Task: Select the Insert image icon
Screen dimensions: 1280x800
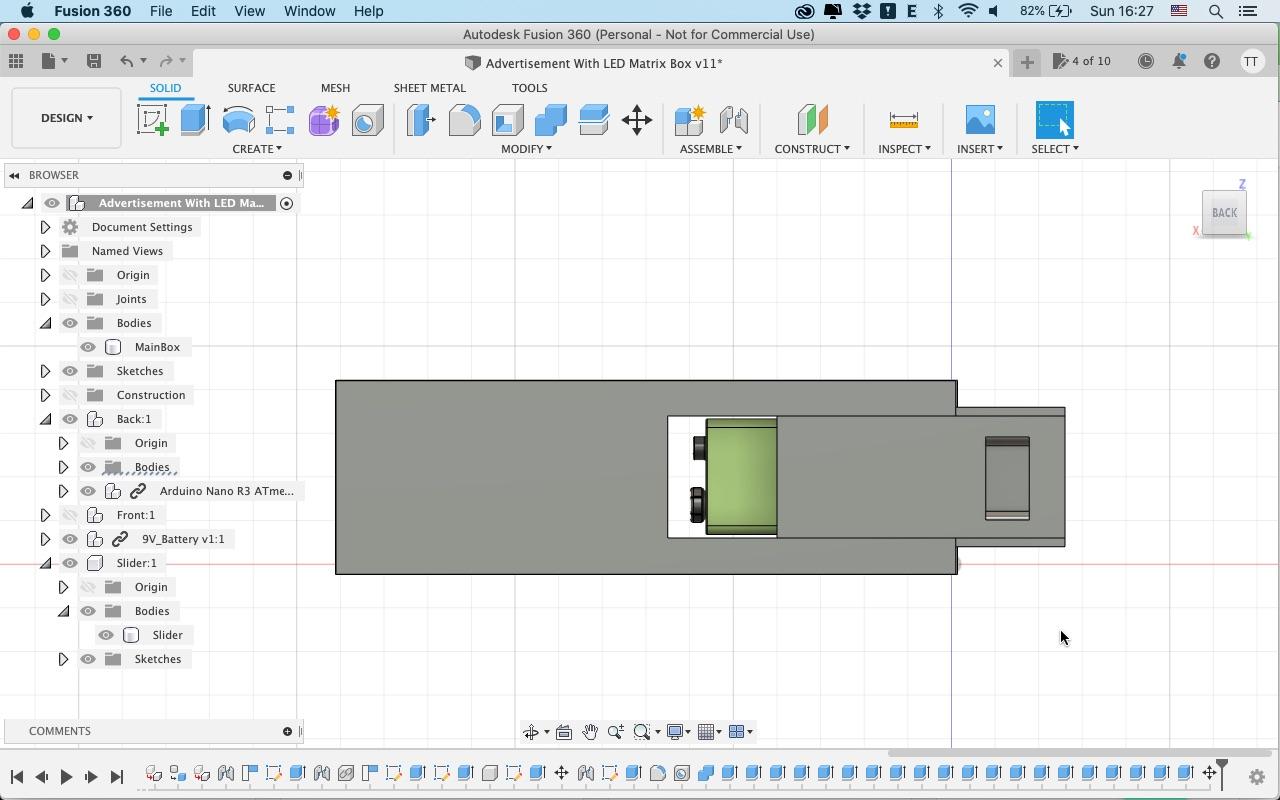Action: tap(980, 120)
